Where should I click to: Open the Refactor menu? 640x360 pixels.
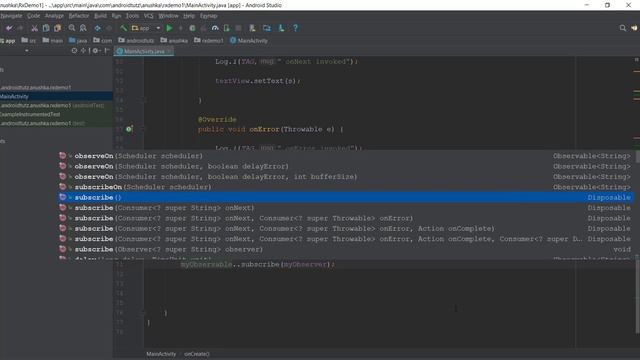[x=79, y=16]
